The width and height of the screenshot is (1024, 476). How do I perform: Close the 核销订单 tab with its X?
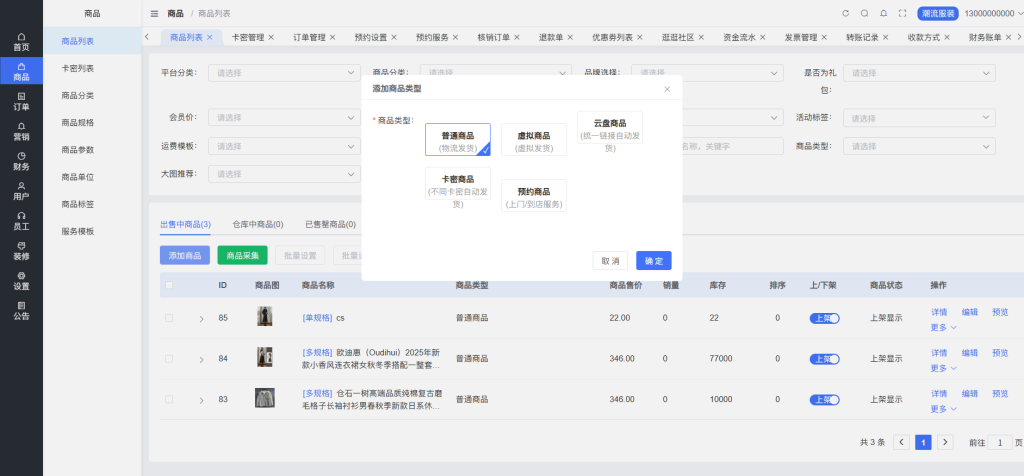click(x=517, y=37)
